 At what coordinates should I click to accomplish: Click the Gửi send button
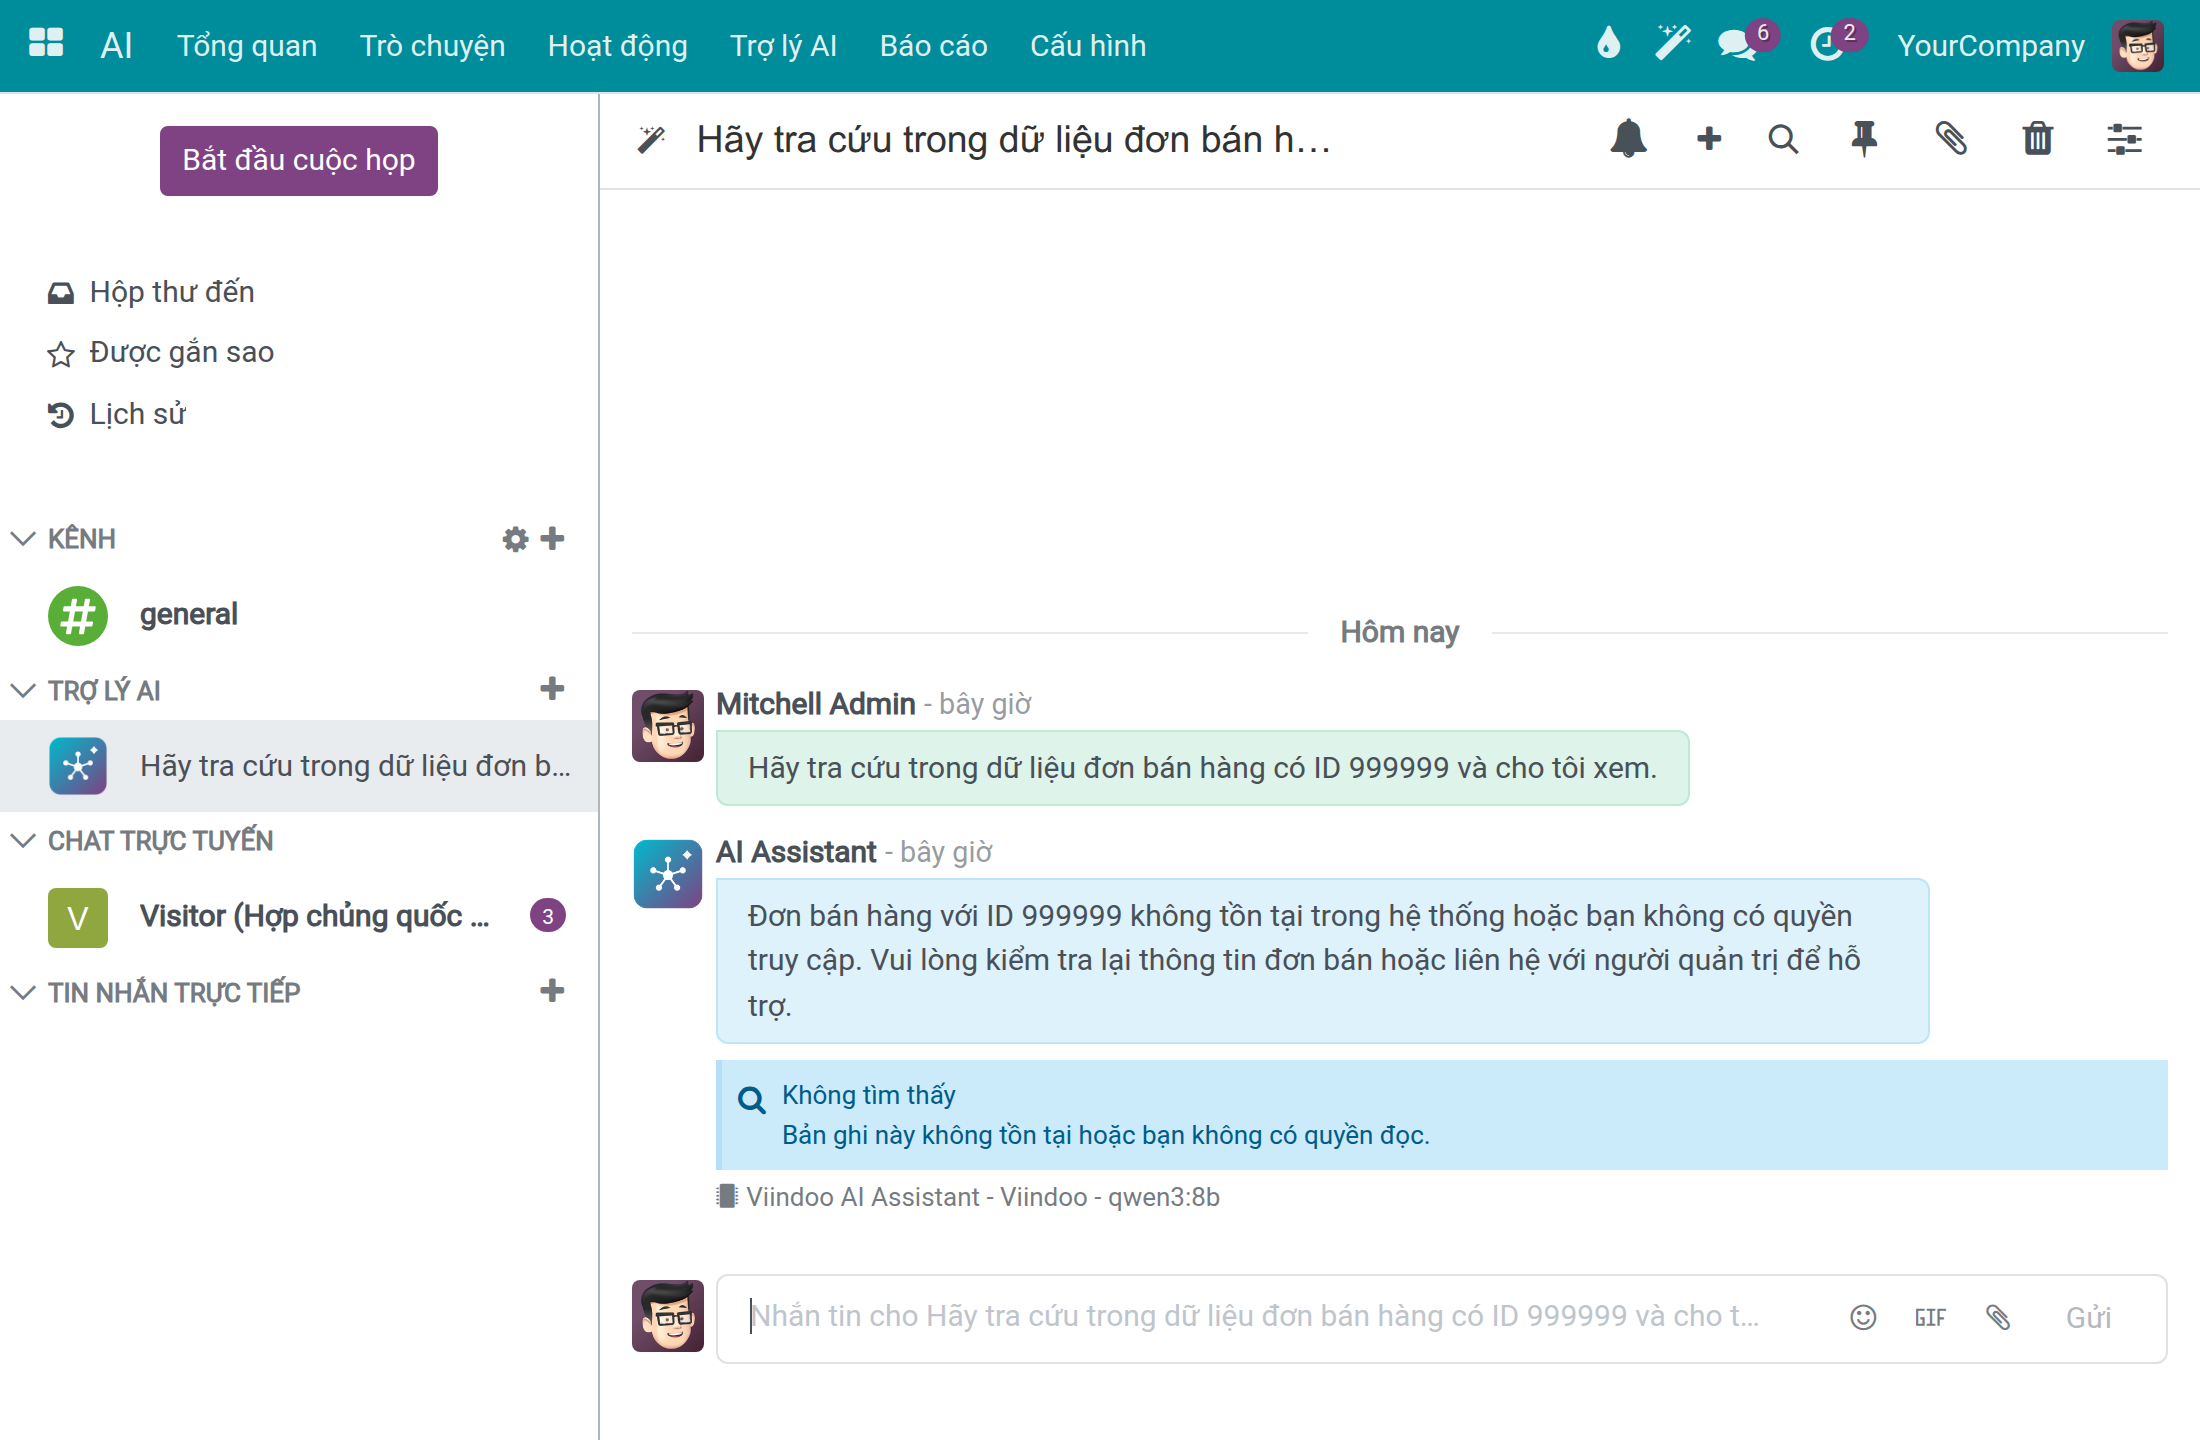point(2088,1318)
